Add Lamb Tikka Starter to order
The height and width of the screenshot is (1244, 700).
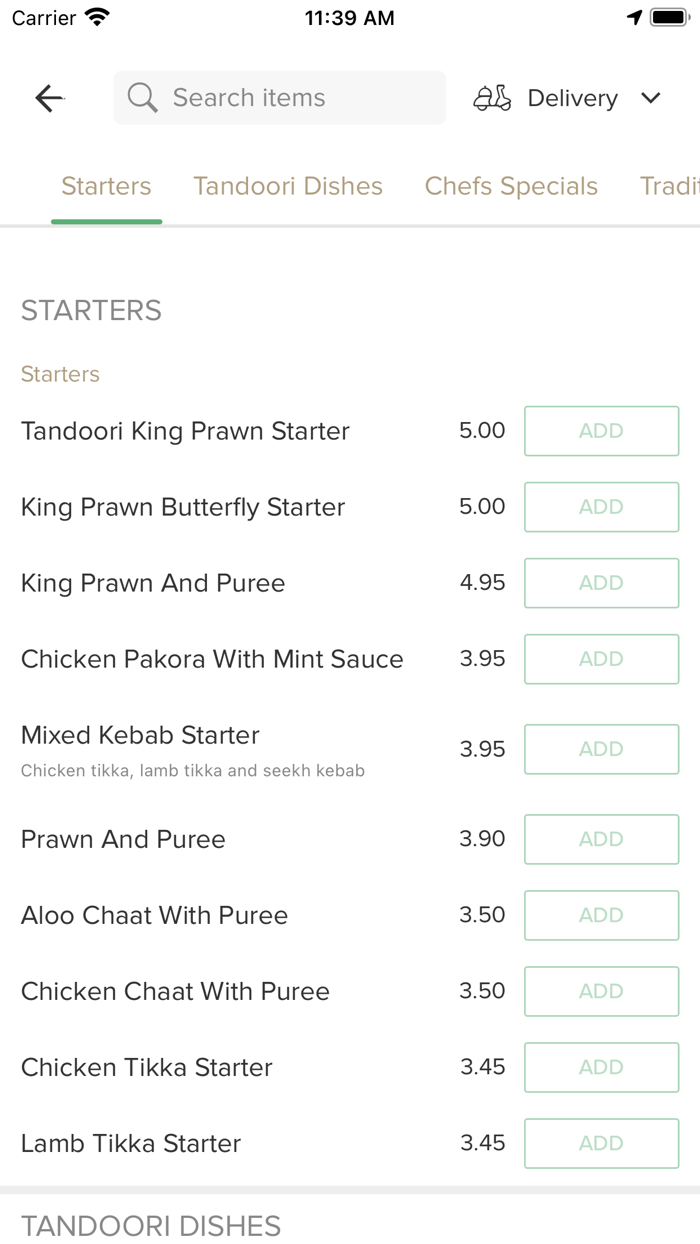pos(601,1143)
